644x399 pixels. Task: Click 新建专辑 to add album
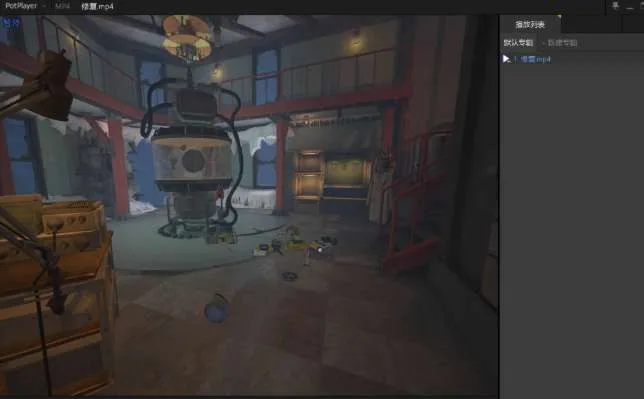[562, 43]
